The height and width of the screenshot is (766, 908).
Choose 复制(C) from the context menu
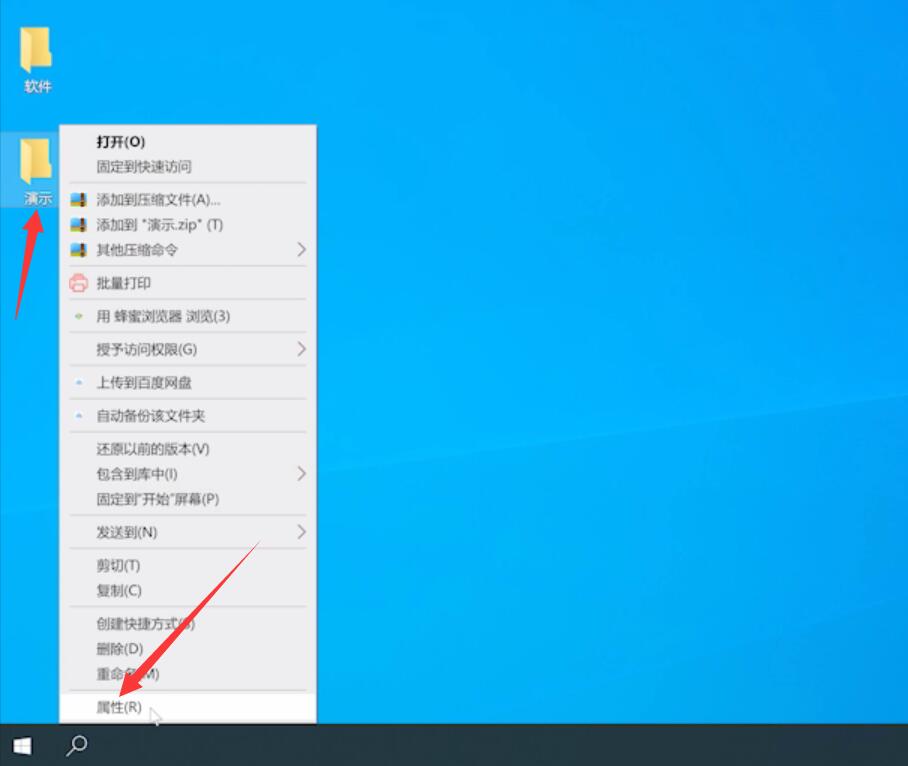click(188, 591)
